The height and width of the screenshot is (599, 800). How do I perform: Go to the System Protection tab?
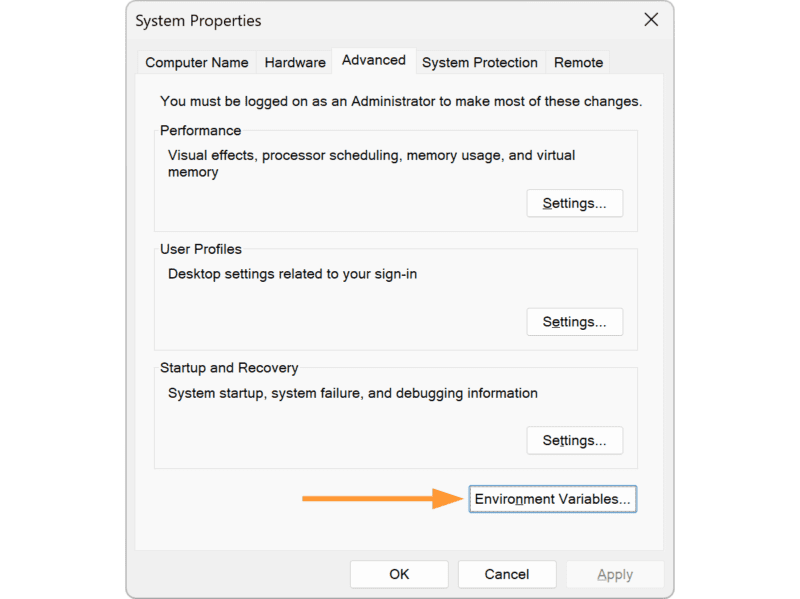480,62
